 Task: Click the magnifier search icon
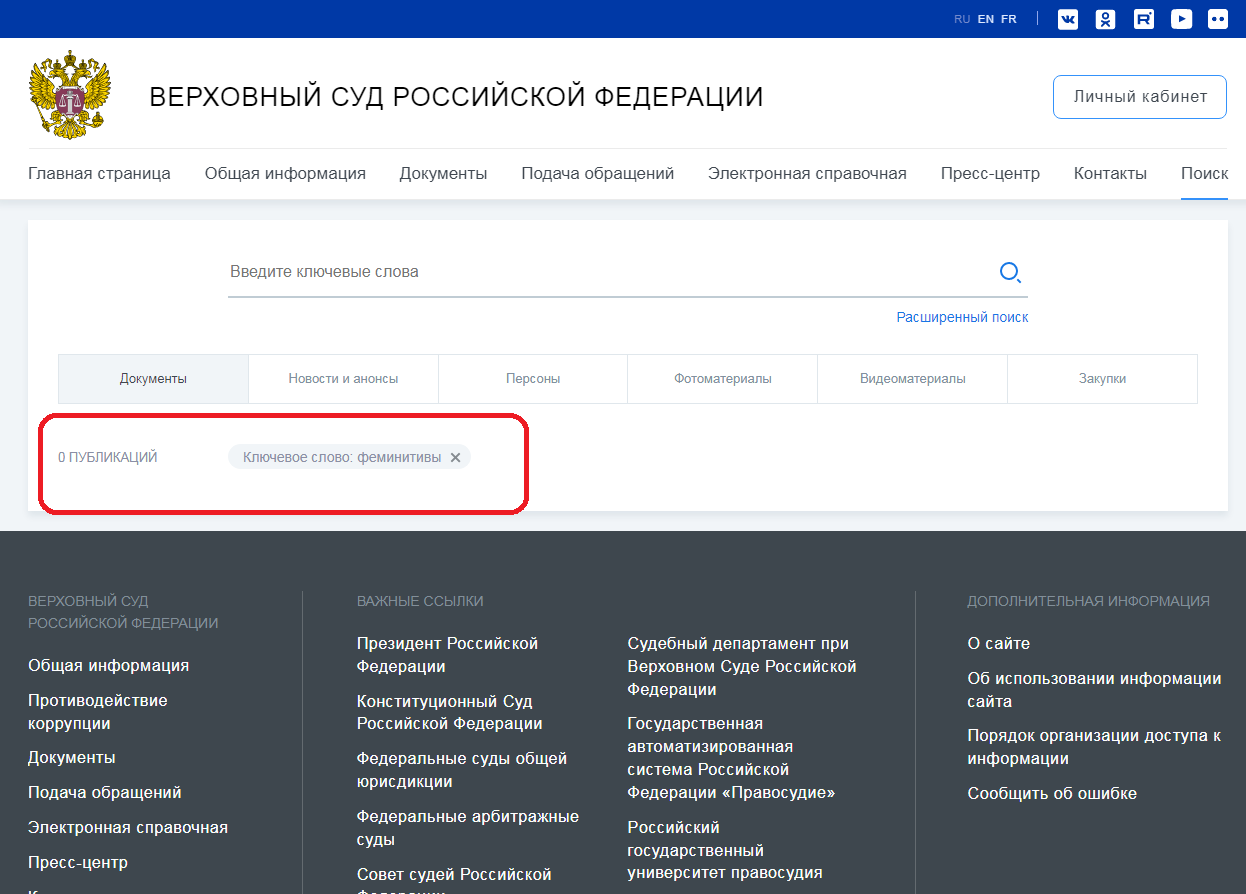1011,272
